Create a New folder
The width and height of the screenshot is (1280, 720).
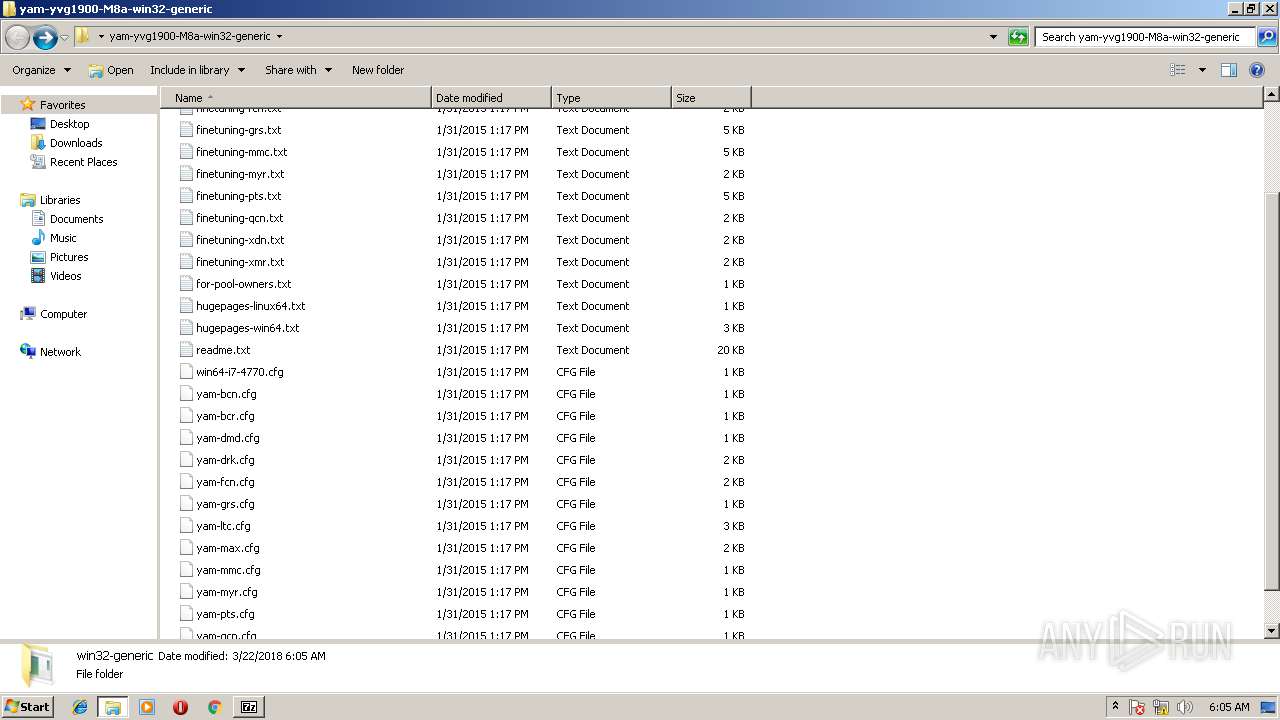378,70
